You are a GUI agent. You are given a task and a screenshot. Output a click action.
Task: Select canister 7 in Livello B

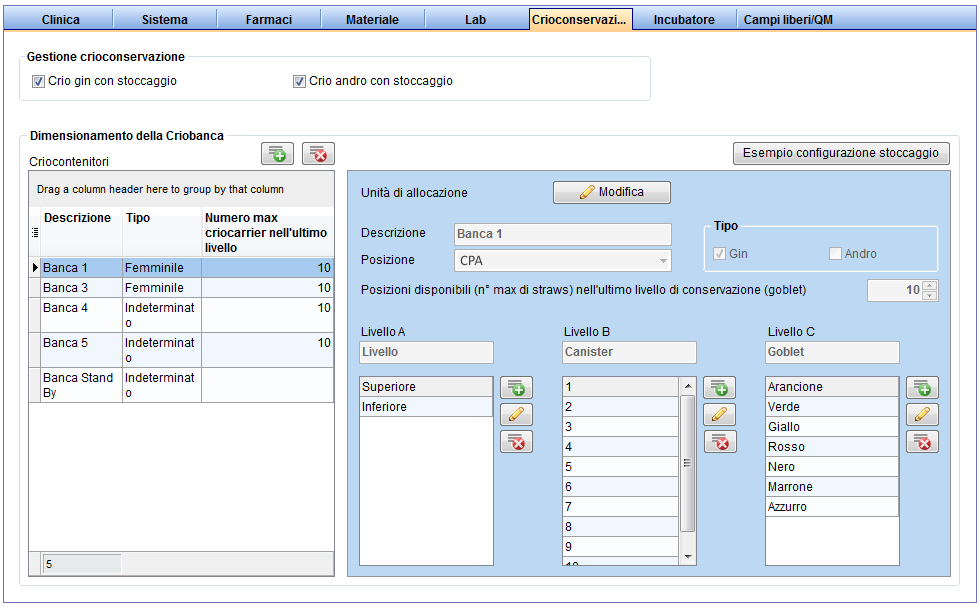point(621,507)
